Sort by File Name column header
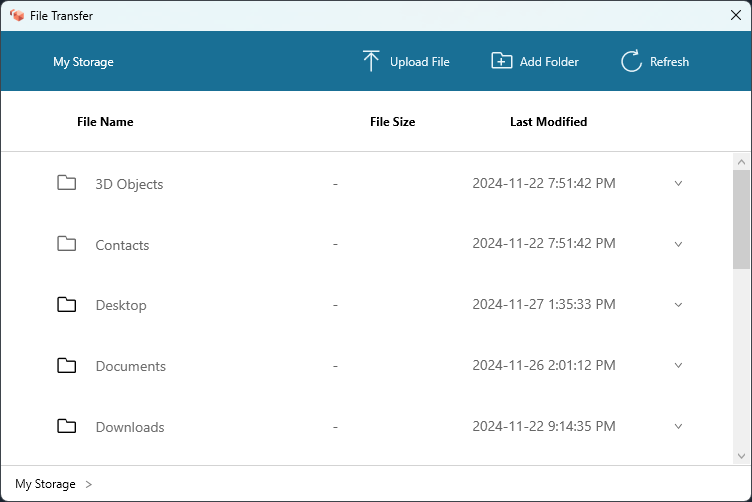The image size is (752, 502). [105, 122]
